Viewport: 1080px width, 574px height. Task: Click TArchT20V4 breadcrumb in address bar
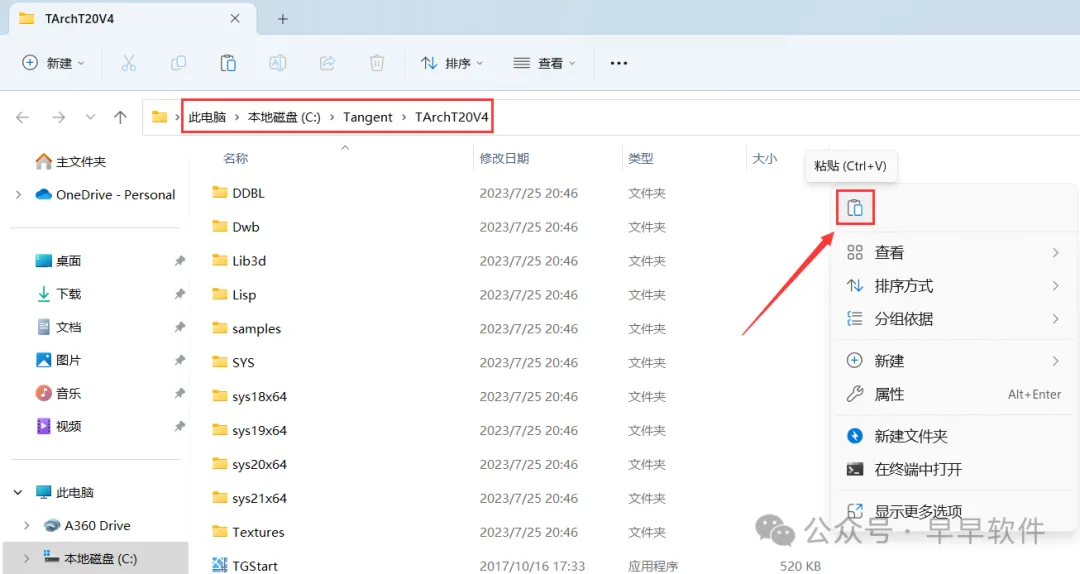click(x=452, y=117)
